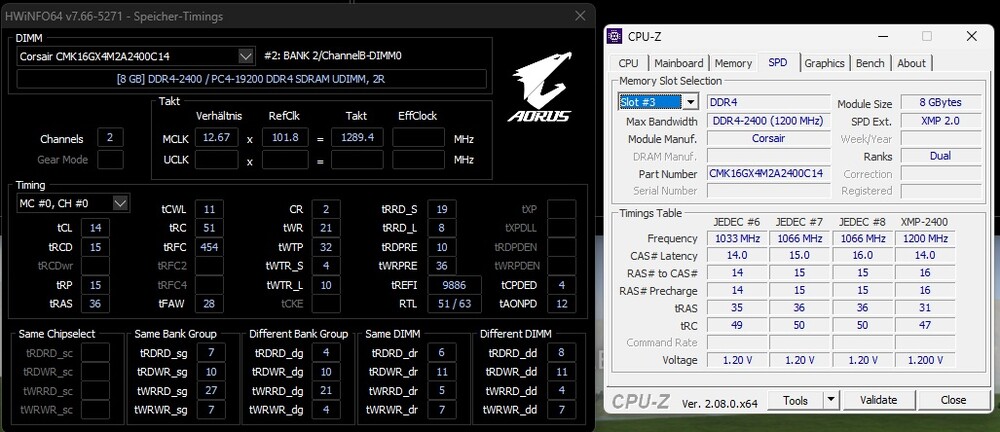Open the Mainboard tab
This screenshot has width=1000, height=432.
[678, 63]
